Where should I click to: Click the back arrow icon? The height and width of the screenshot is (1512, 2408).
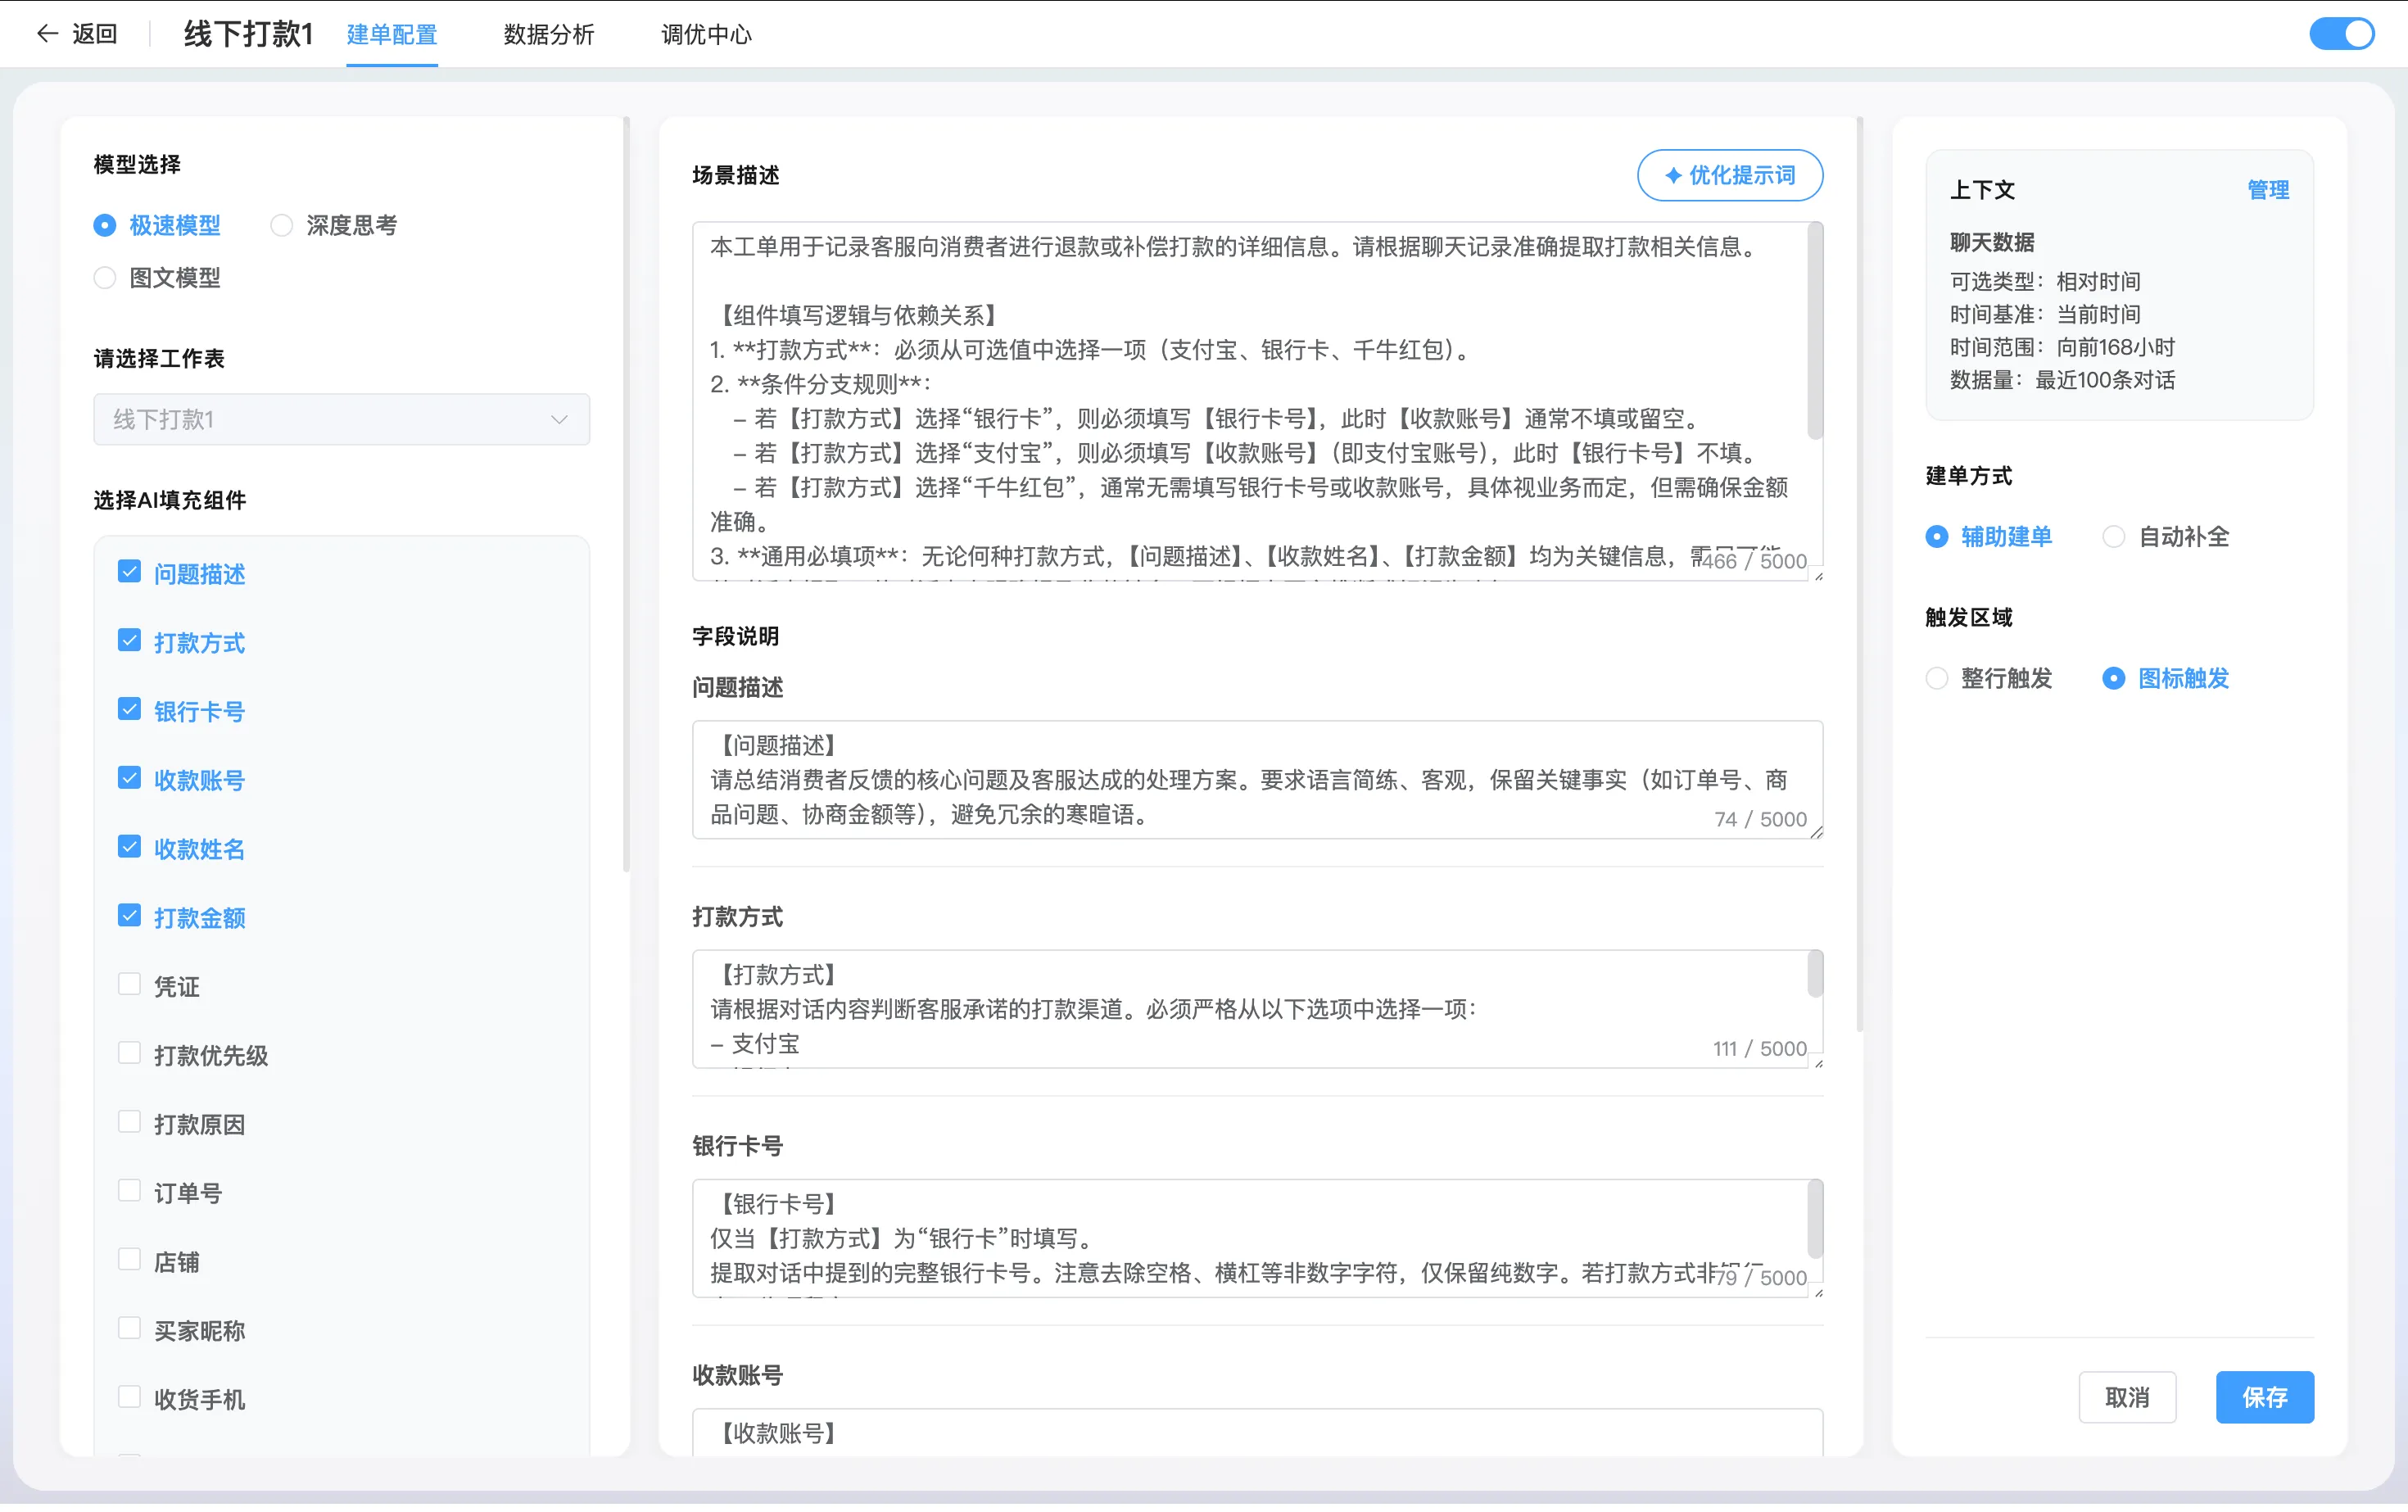(x=47, y=34)
